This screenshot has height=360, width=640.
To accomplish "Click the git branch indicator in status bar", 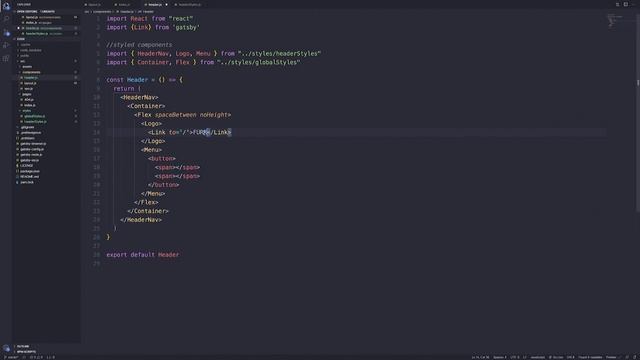I will click(x=11, y=357).
